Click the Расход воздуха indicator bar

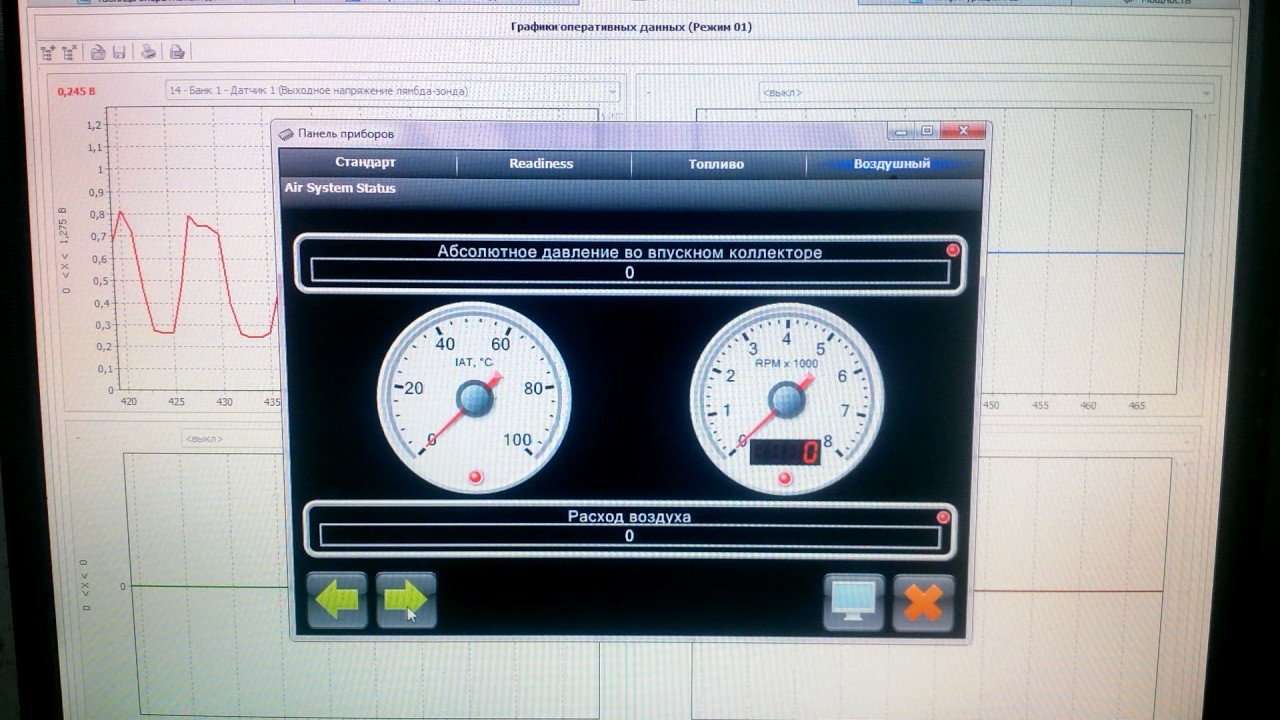(629, 528)
